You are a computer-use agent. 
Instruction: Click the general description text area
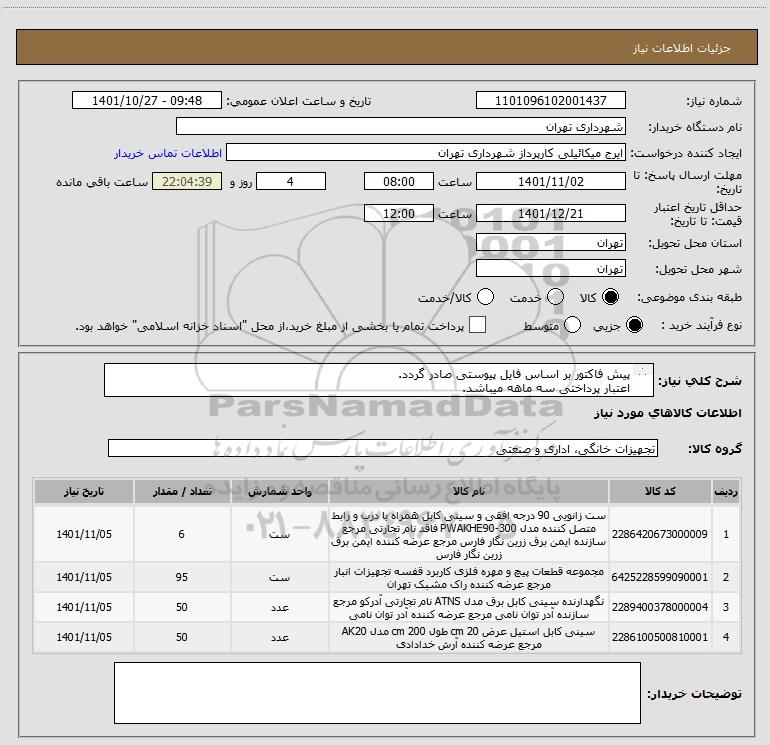pyautogui.click(x=379, y=381)
